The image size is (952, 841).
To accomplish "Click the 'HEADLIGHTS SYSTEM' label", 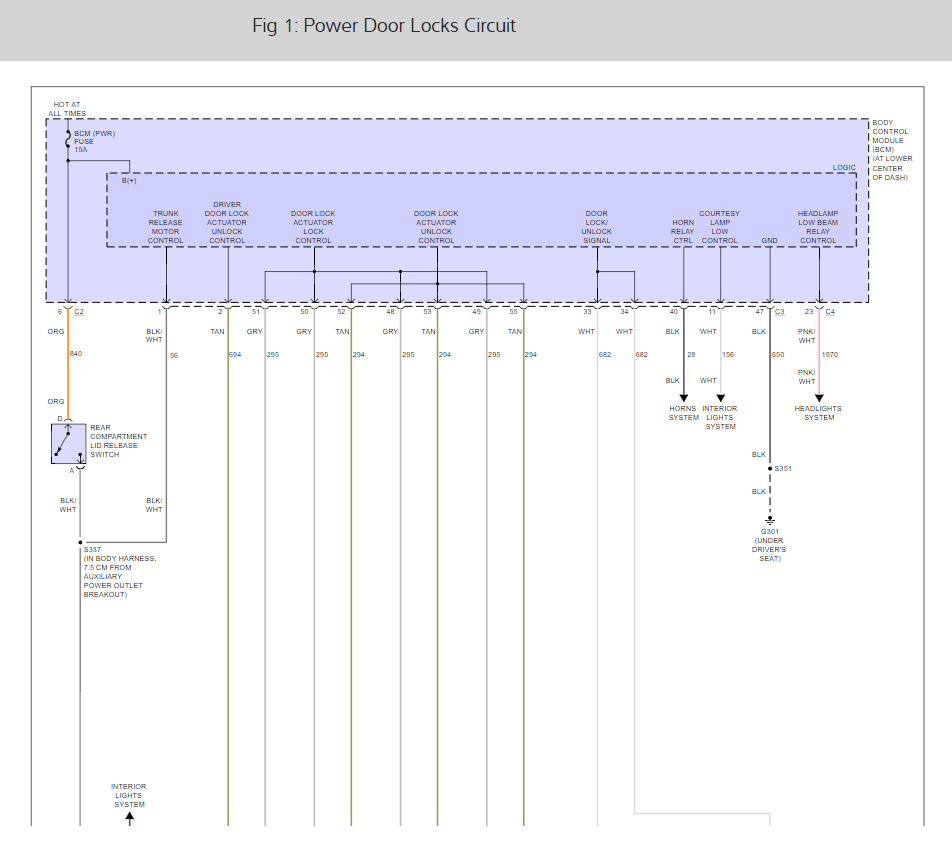I will [x=818, y=413].
